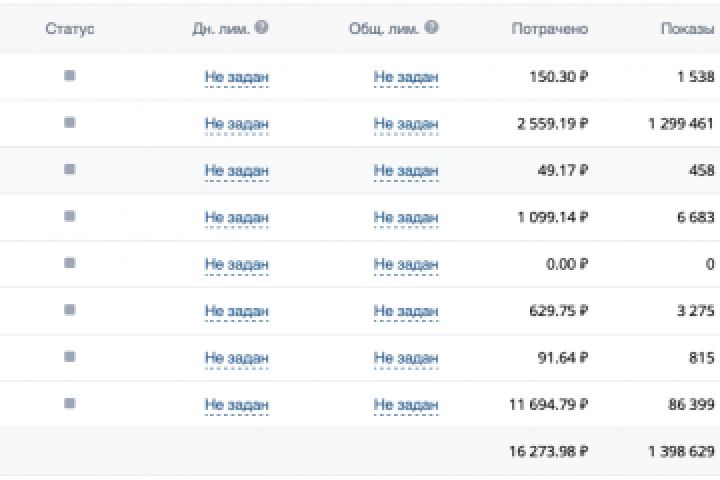
Task: Sort by Статус column header
Action: (69, 29)
